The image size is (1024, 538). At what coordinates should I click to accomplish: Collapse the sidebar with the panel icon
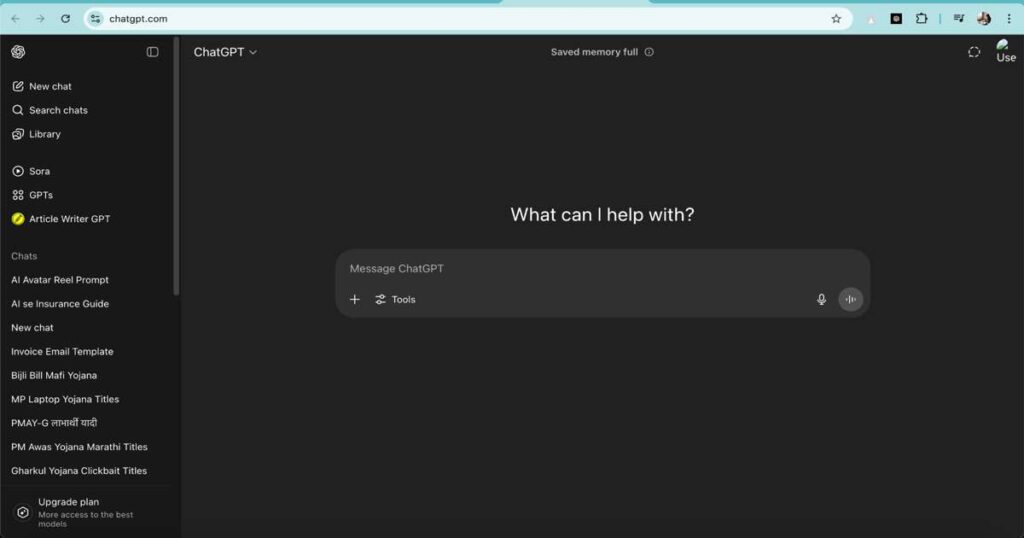152,52
